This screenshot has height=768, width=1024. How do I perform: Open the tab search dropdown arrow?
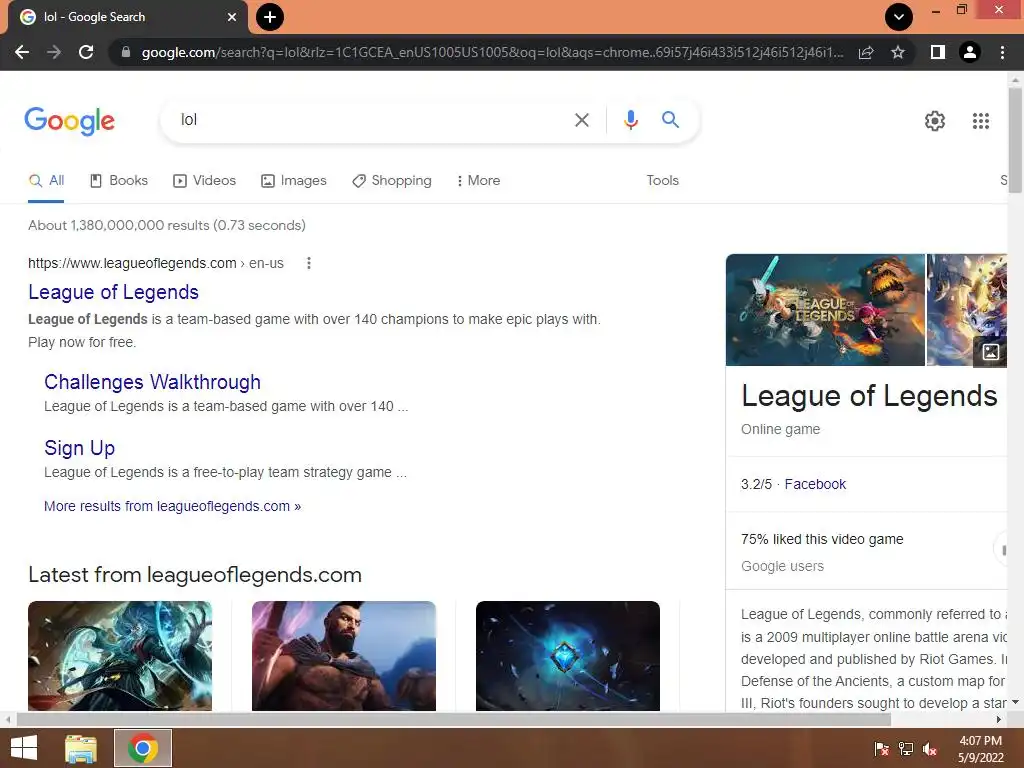click(x=899, y=17)
